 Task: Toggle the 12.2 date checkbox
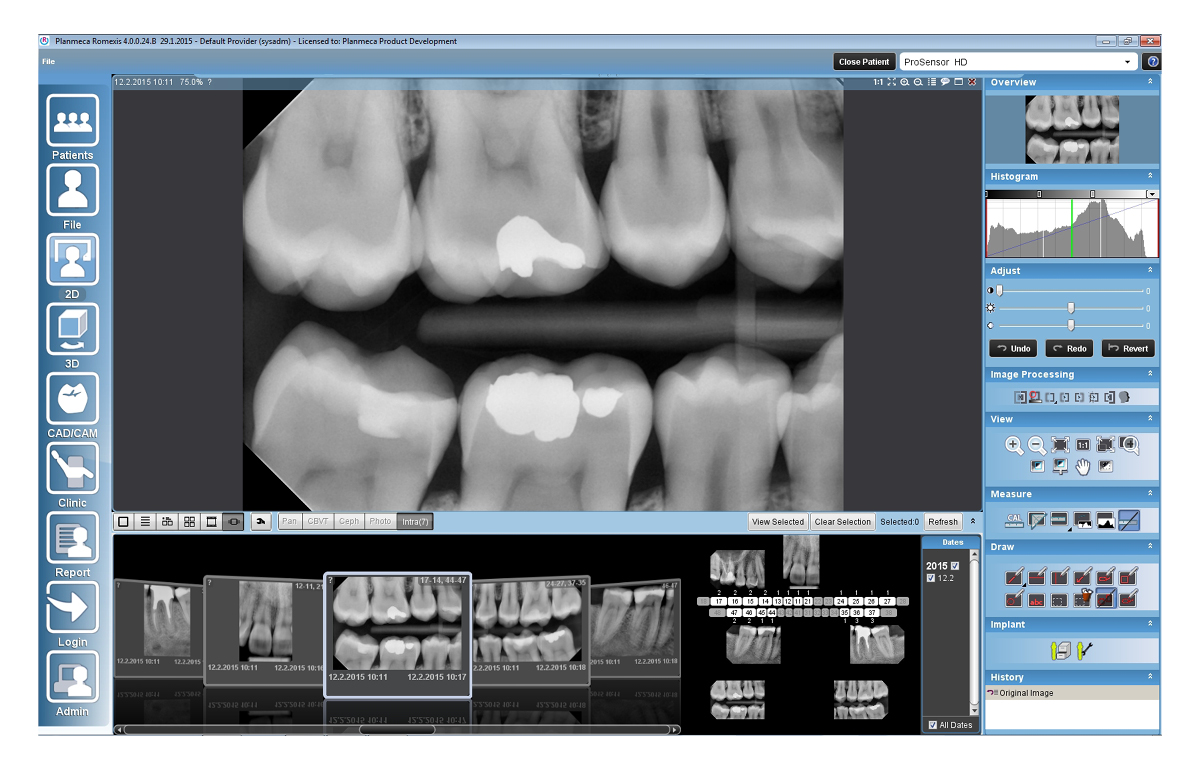[931, 578]
